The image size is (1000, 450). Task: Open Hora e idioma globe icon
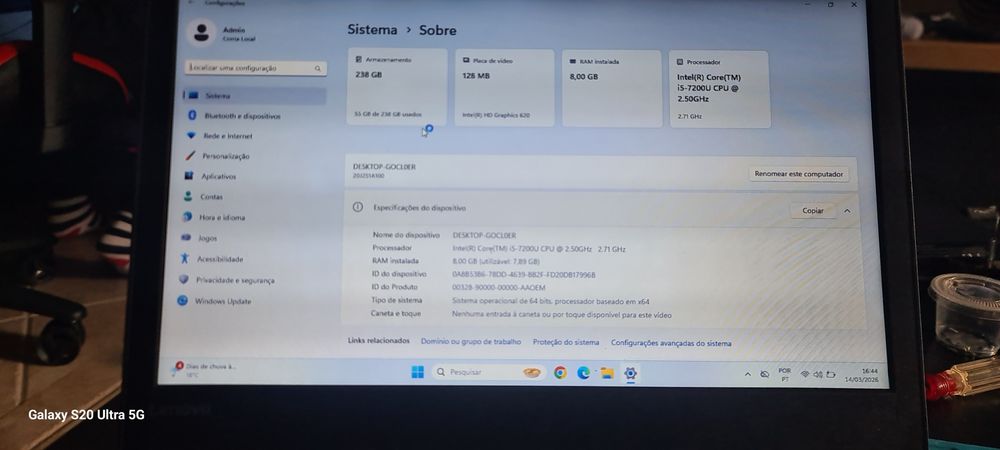tap(187, 217)
